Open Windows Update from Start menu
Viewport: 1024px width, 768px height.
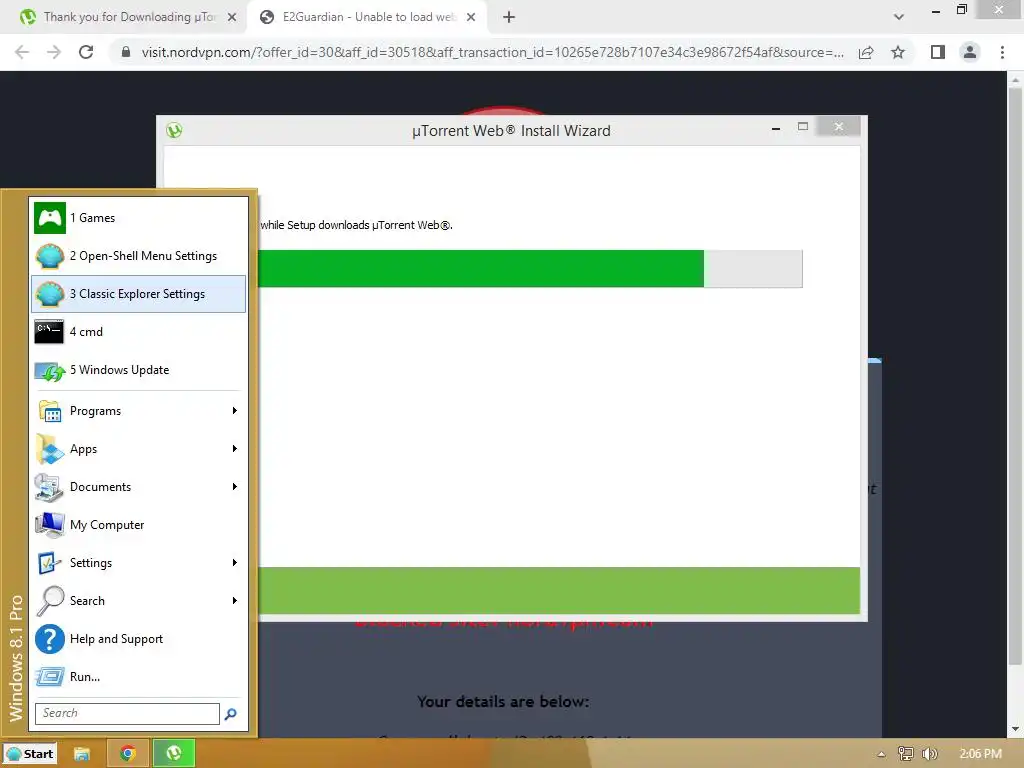click(138, 370)
